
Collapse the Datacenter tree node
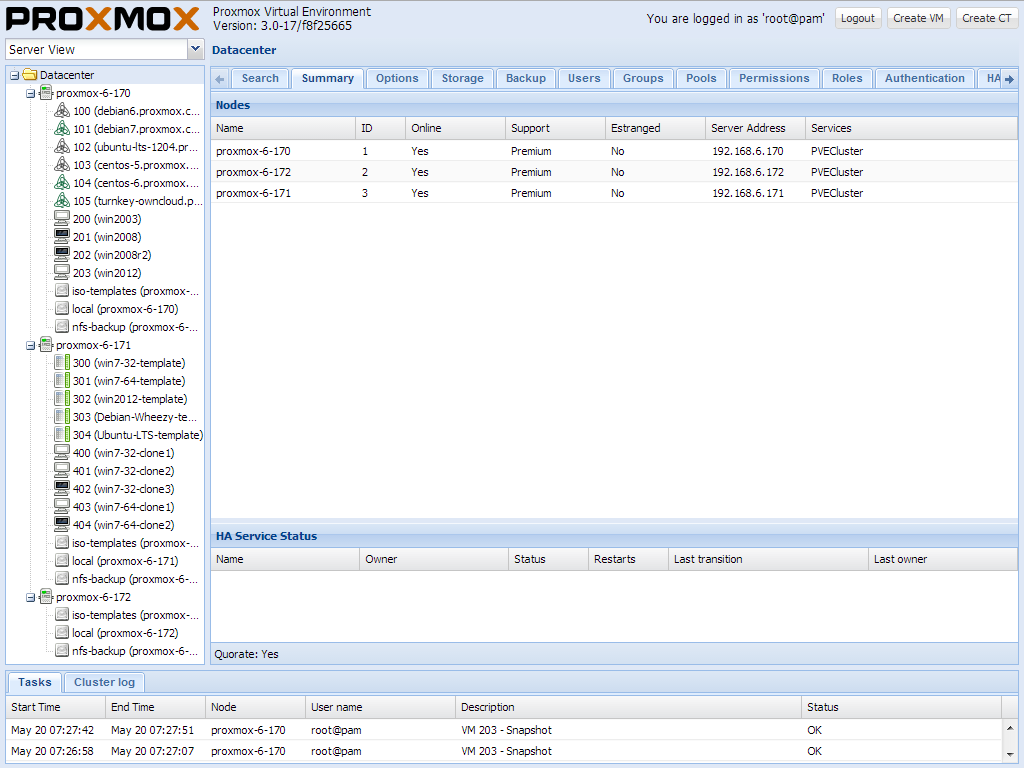14,75
